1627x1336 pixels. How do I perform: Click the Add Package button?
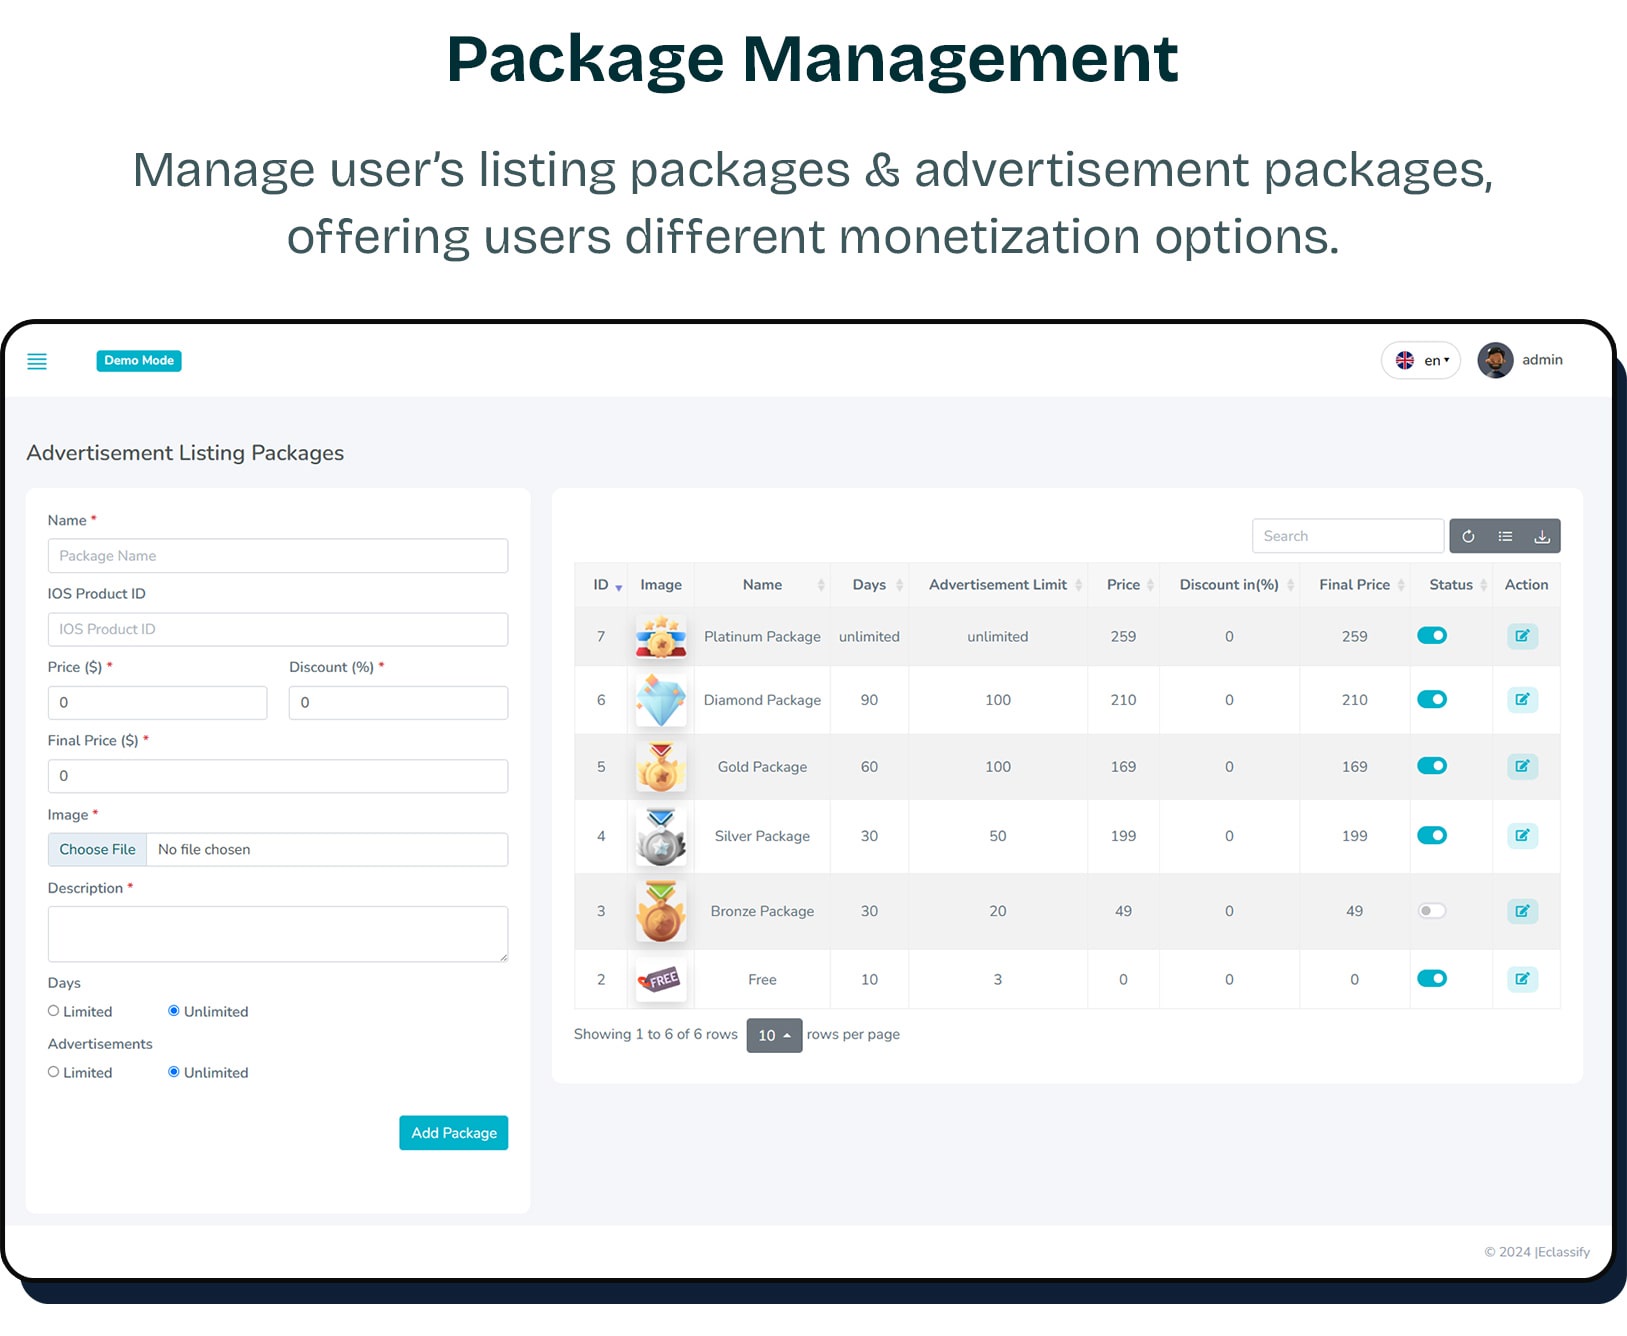click(453, 1133)
